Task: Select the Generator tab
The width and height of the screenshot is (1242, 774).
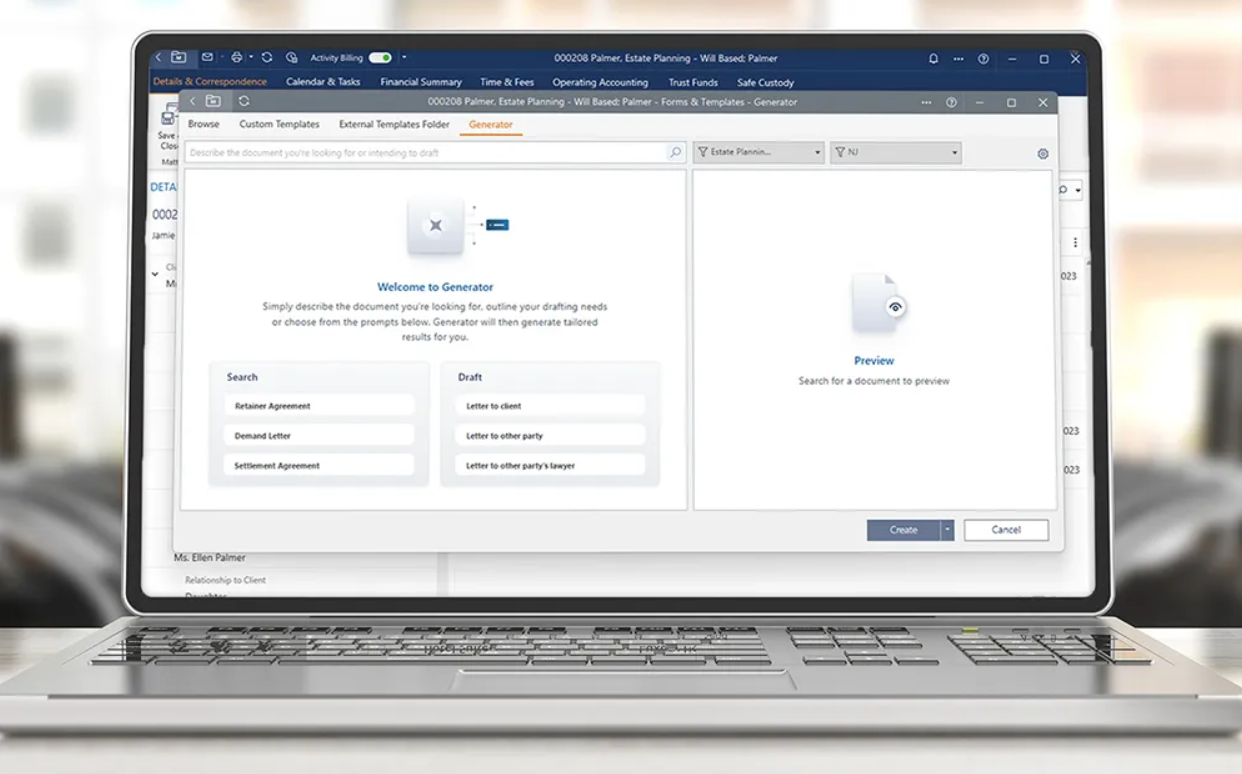Action: [x=491, y=124]
